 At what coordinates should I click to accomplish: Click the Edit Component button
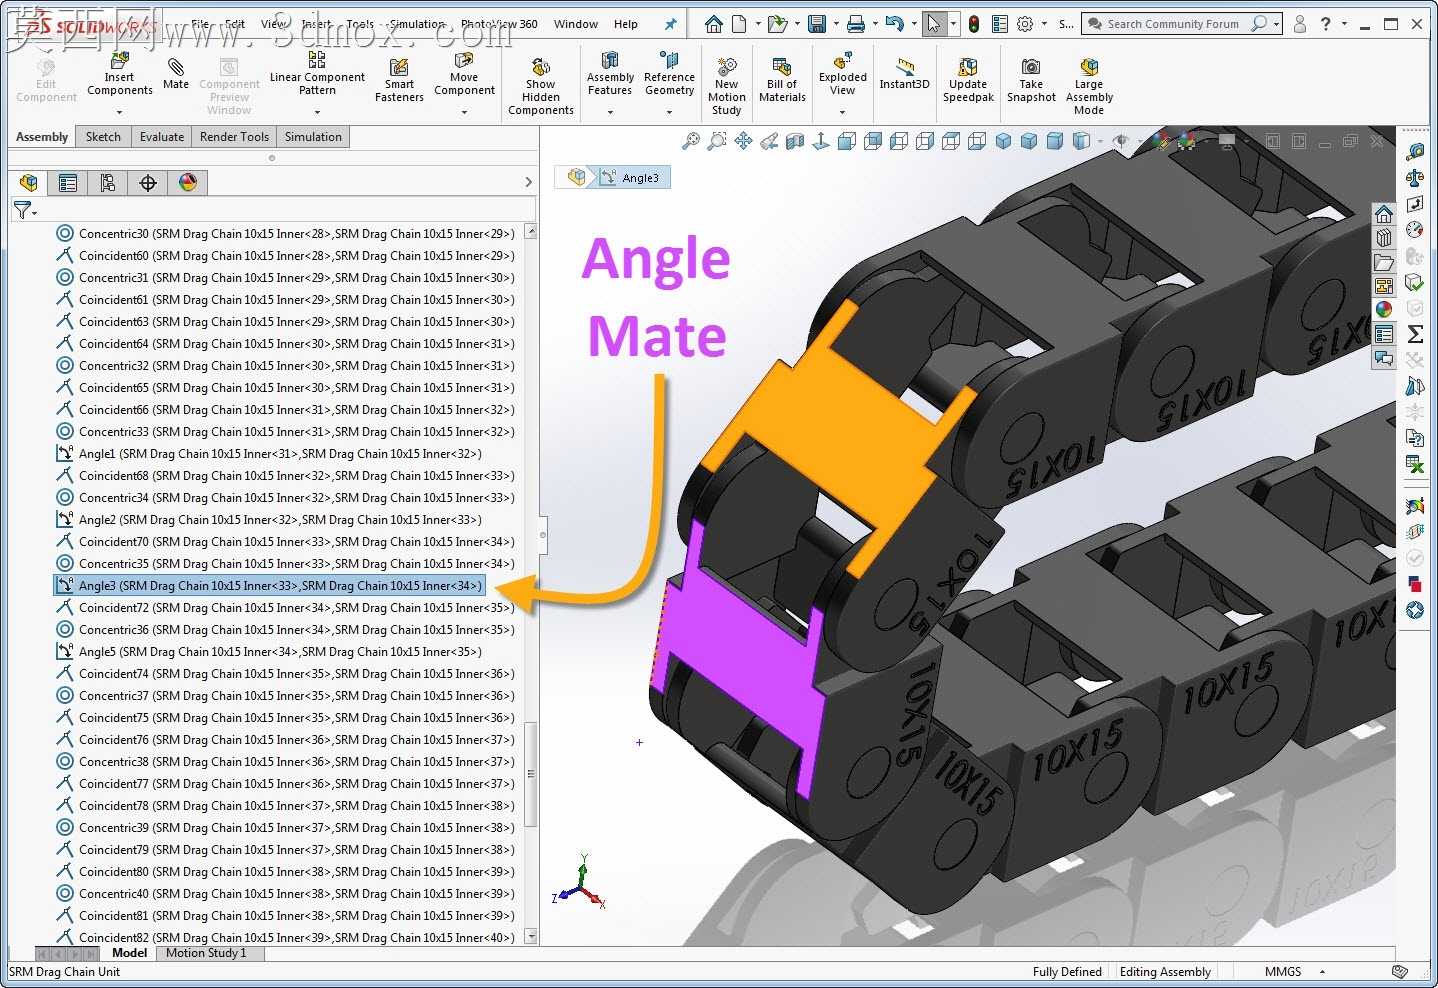(46, 80)
